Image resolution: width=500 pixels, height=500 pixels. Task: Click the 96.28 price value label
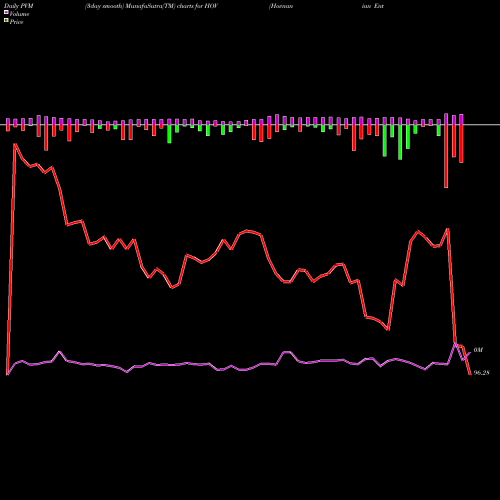[481, 373]
